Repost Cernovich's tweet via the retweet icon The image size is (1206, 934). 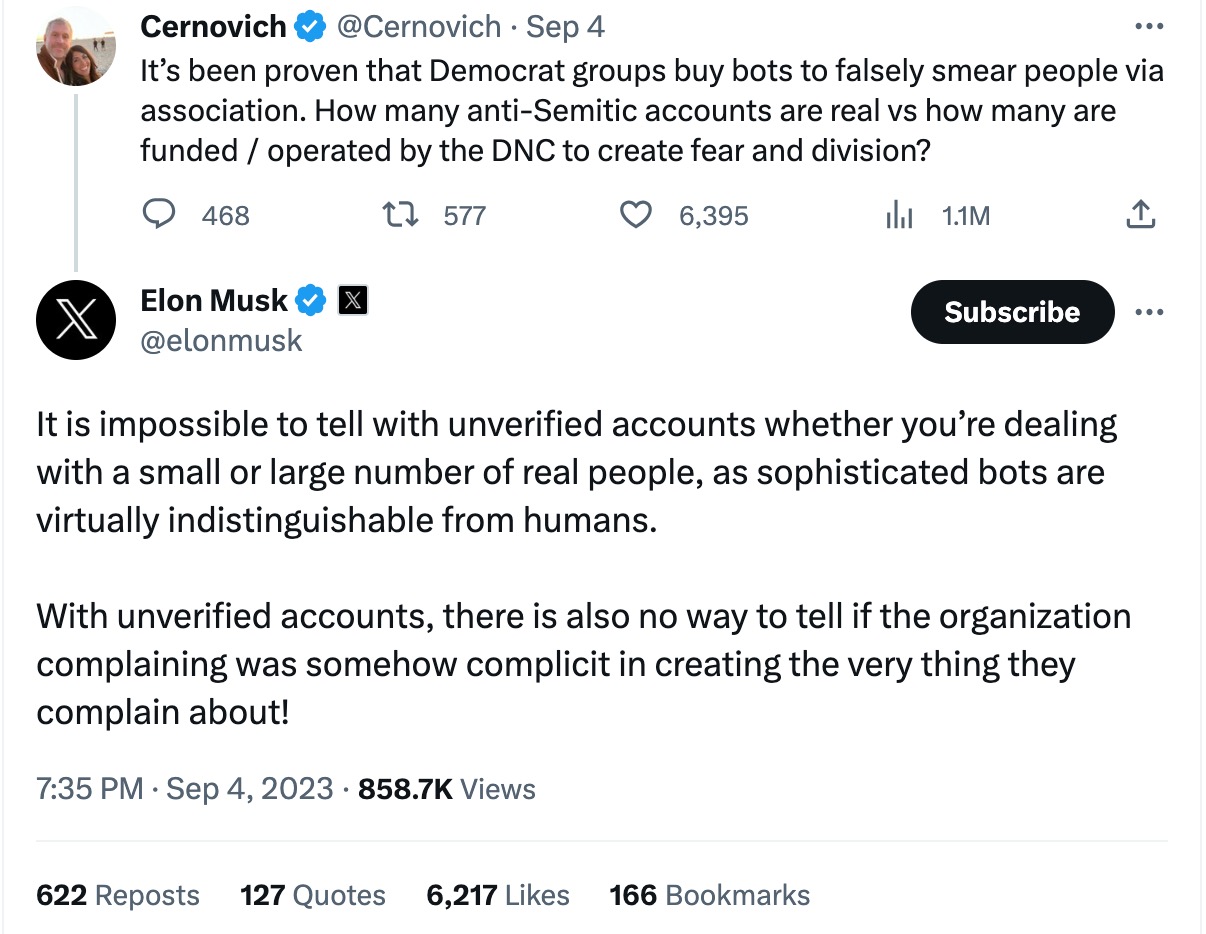click(x=400, y=215)
